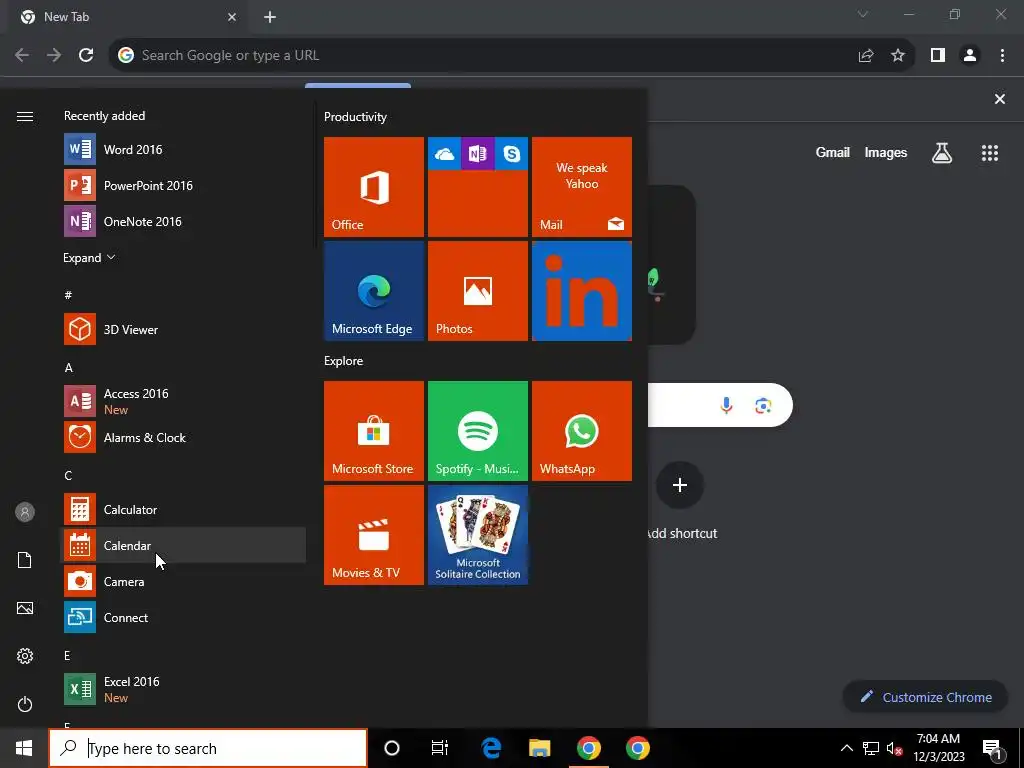Open the Gmail link
Screen dimensions: 1024x768
833,153
